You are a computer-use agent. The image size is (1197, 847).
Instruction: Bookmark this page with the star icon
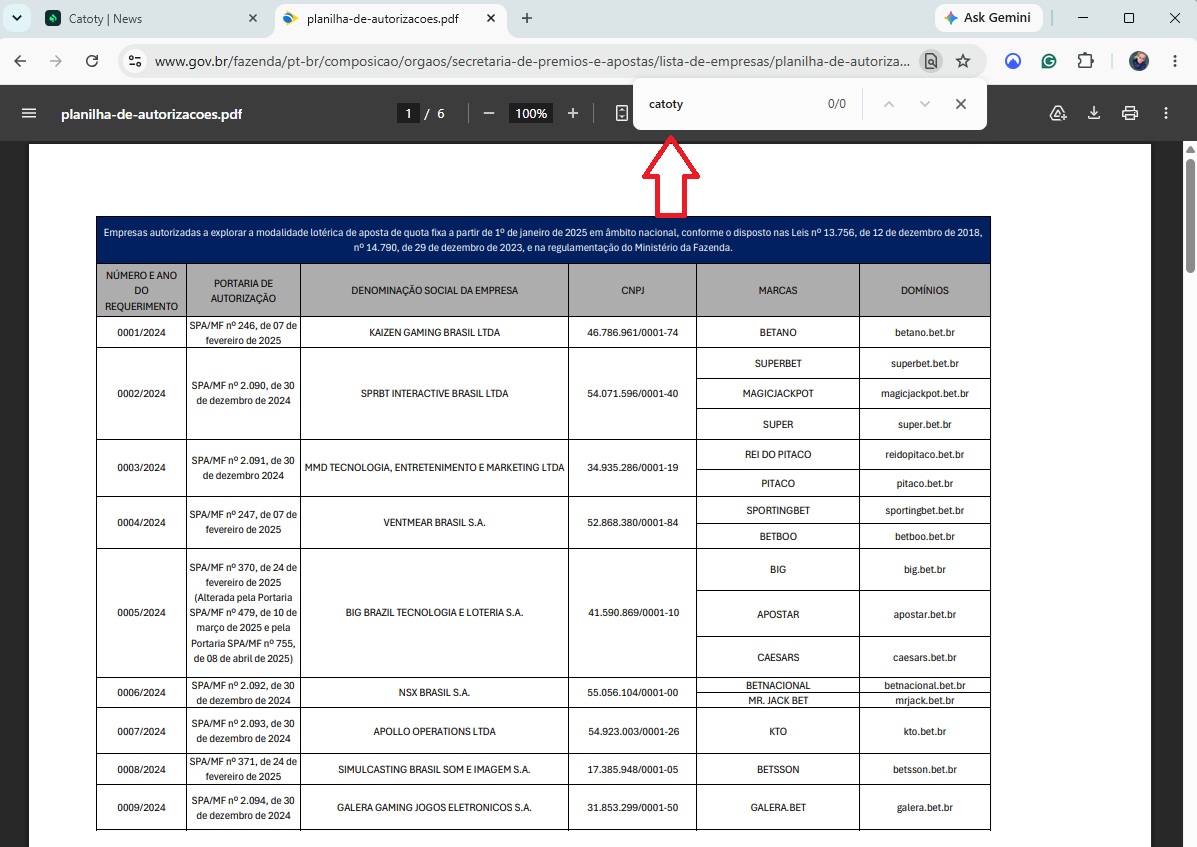click(x=963, y=61)
